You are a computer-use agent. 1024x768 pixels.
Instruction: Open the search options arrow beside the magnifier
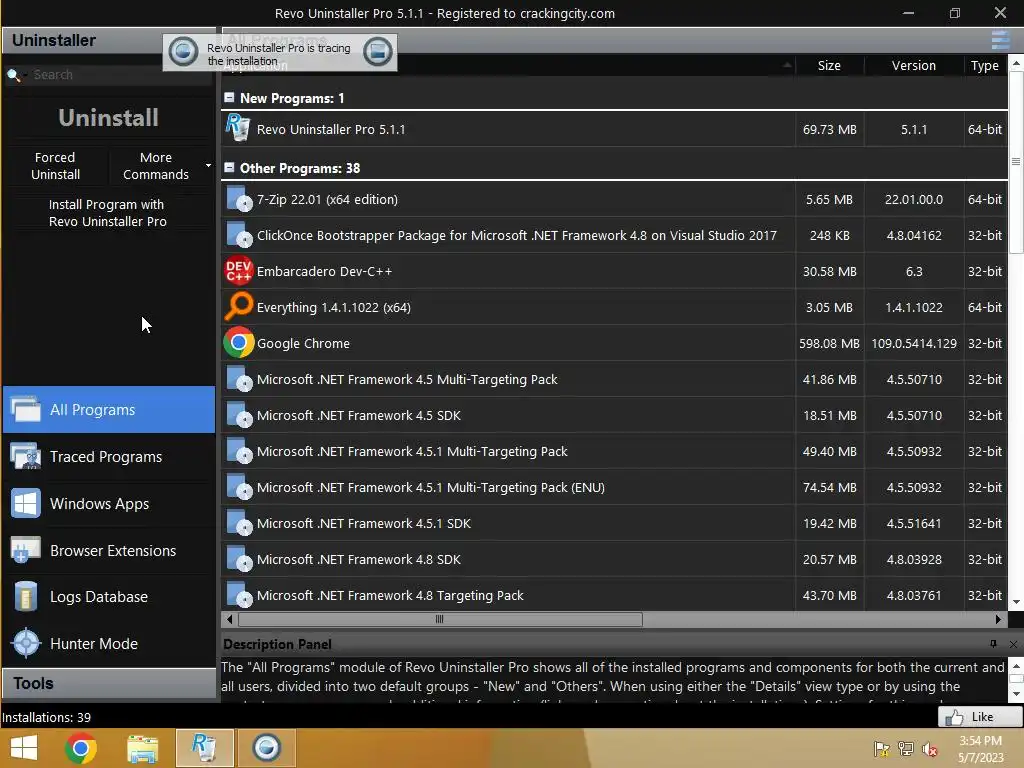(25, 75)
